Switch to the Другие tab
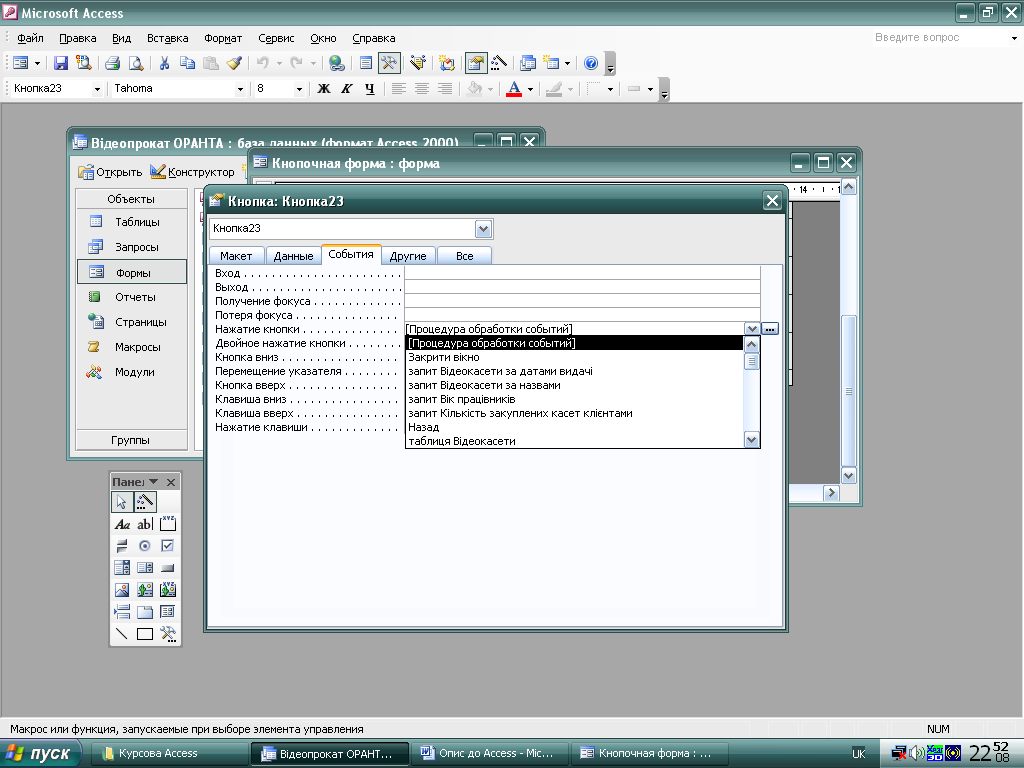The height and width of the screenshot is (768, 1024). pyautogui.click(x=408, y=256)
